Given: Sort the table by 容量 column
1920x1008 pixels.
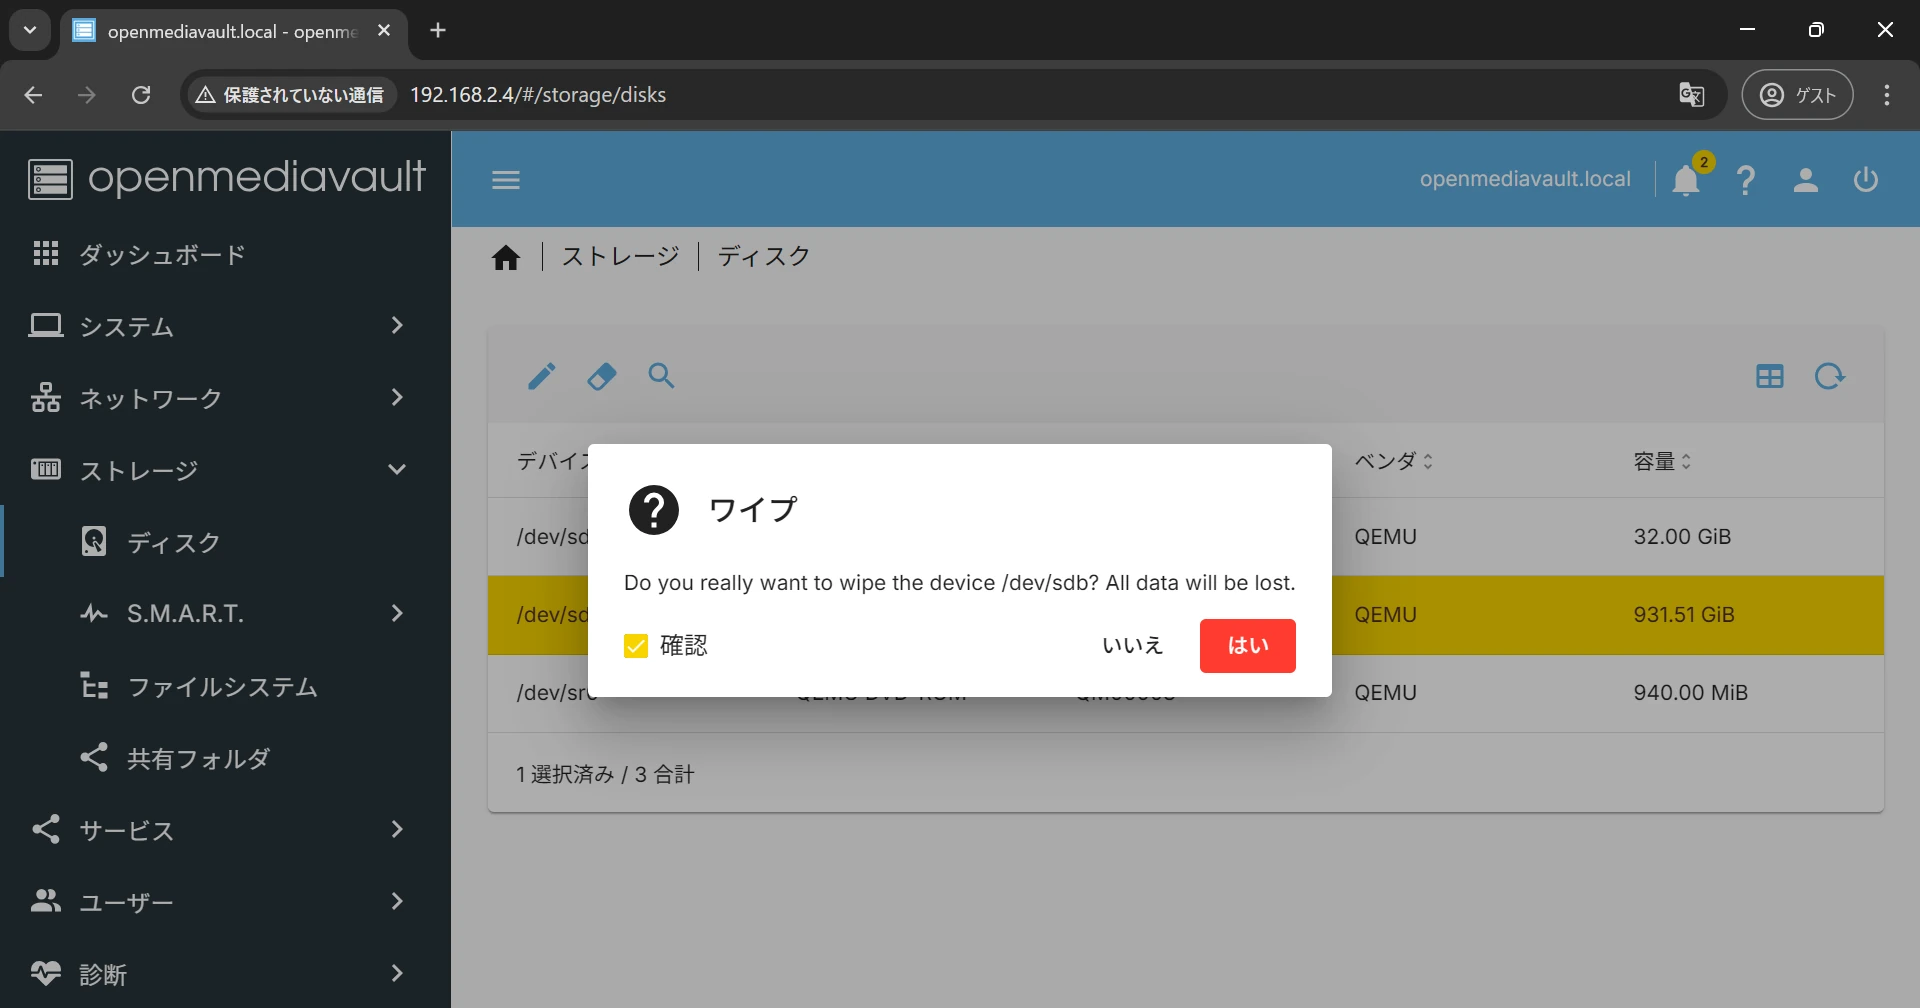Looking at the screenshot, I should 1662,461.
